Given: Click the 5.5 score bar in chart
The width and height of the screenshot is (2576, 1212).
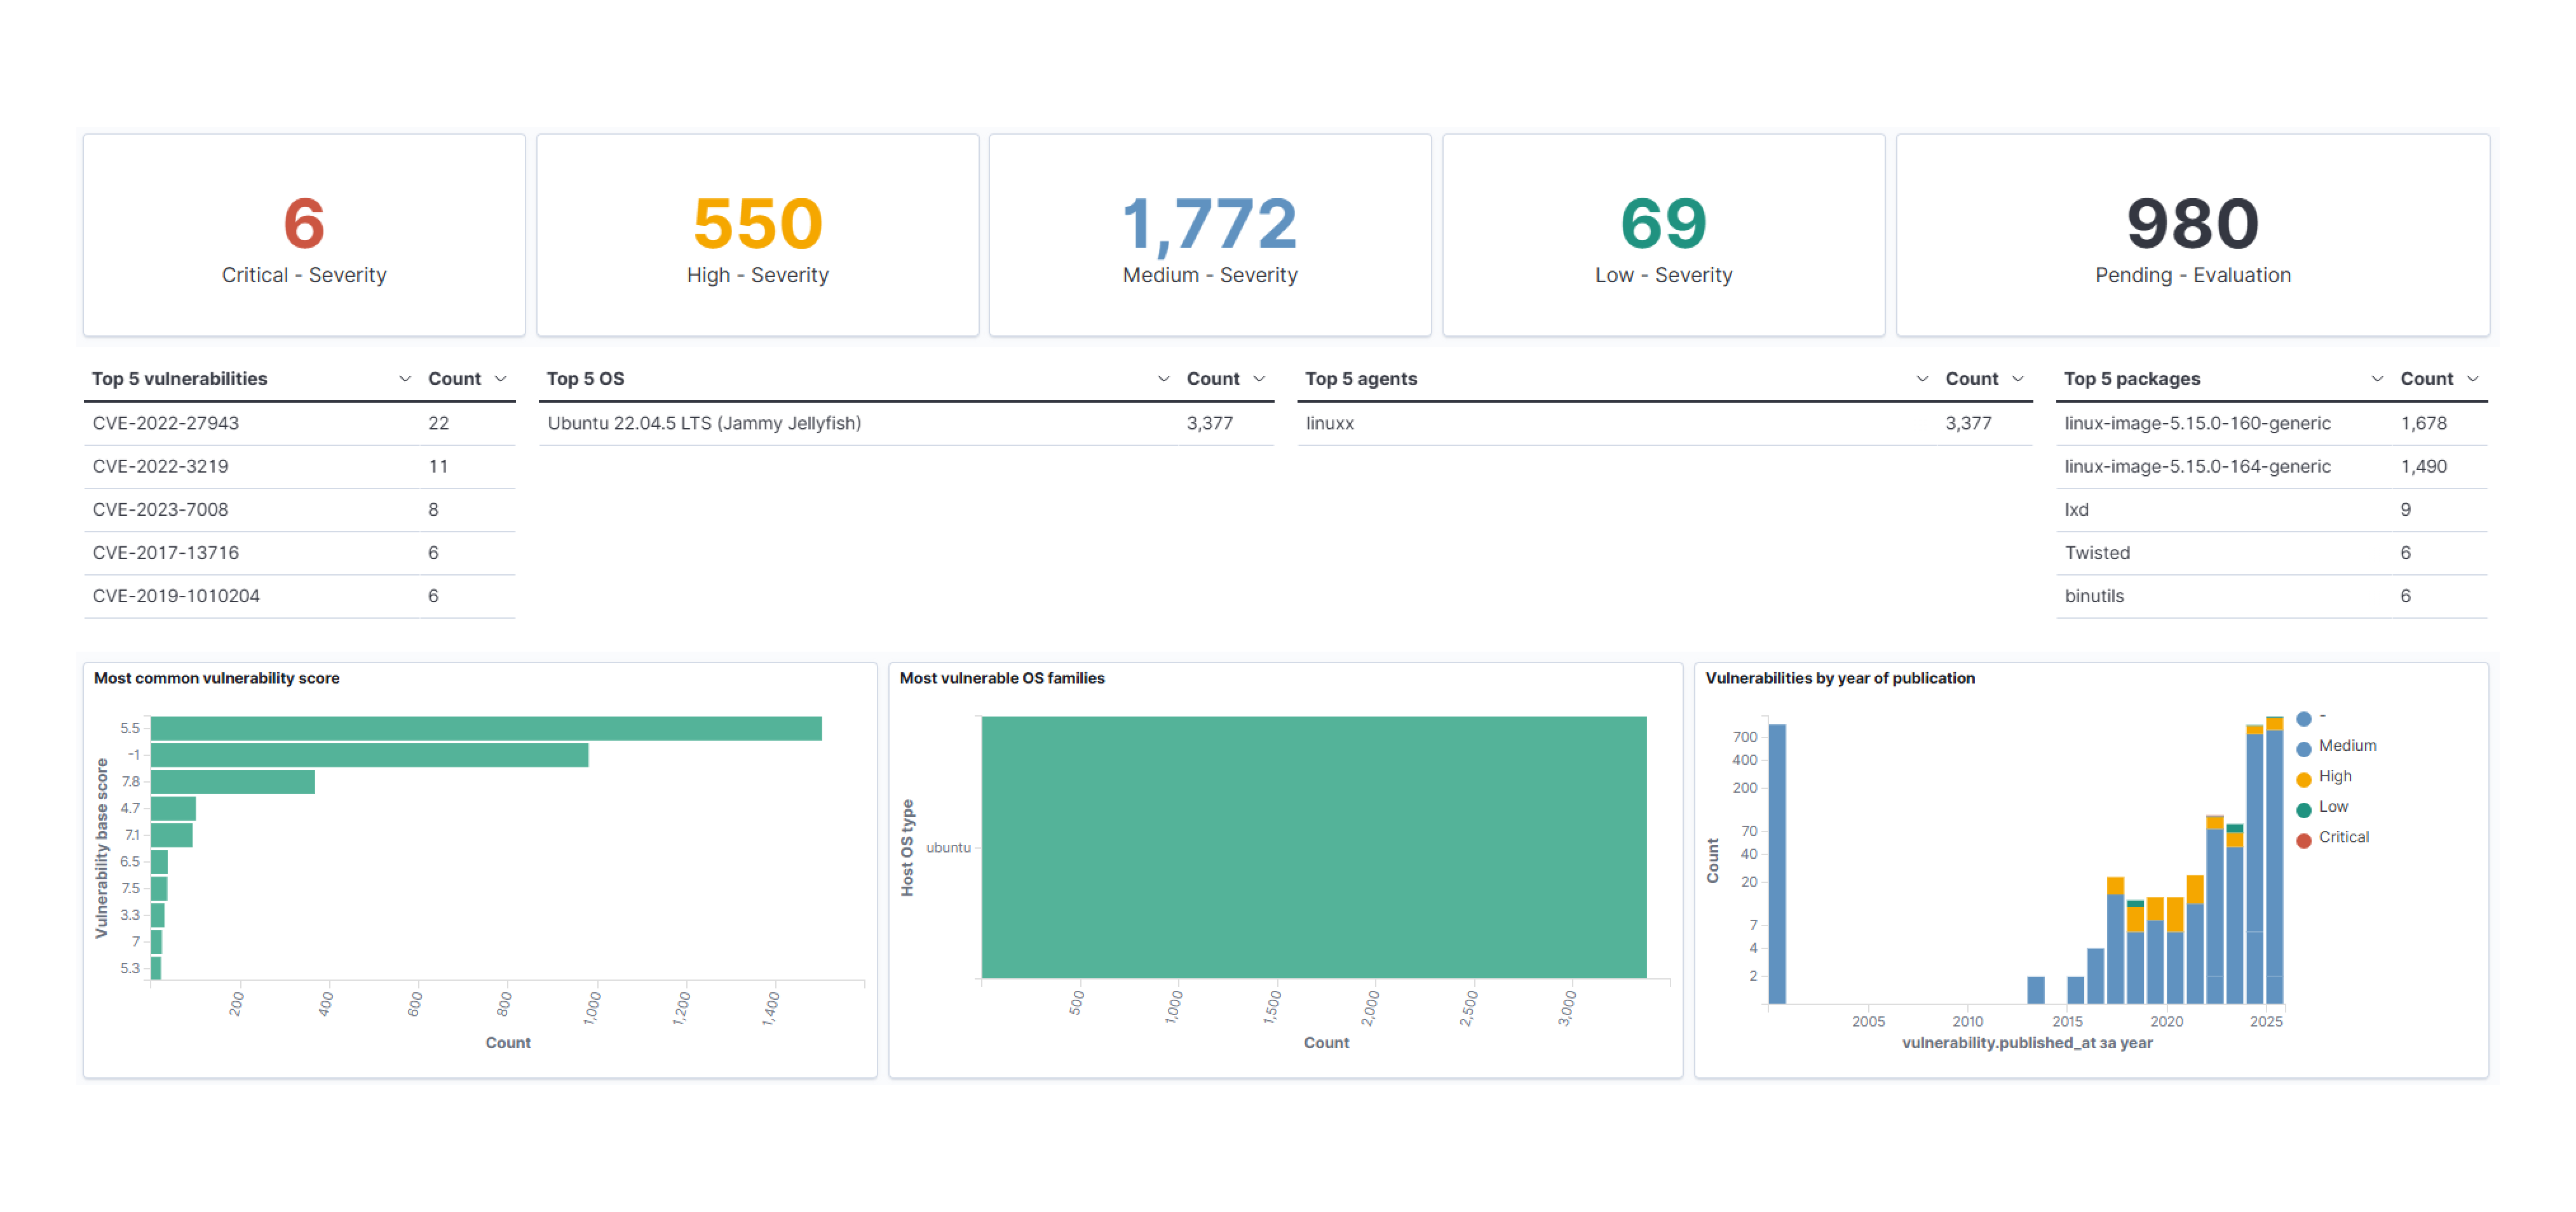Looking at the screenshot, I should 486,728.
